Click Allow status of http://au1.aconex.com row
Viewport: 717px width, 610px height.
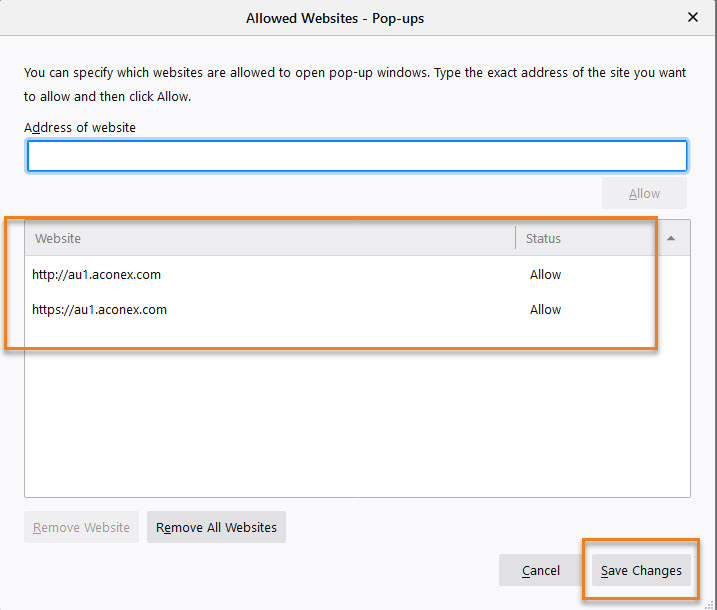tap(545, 274)
